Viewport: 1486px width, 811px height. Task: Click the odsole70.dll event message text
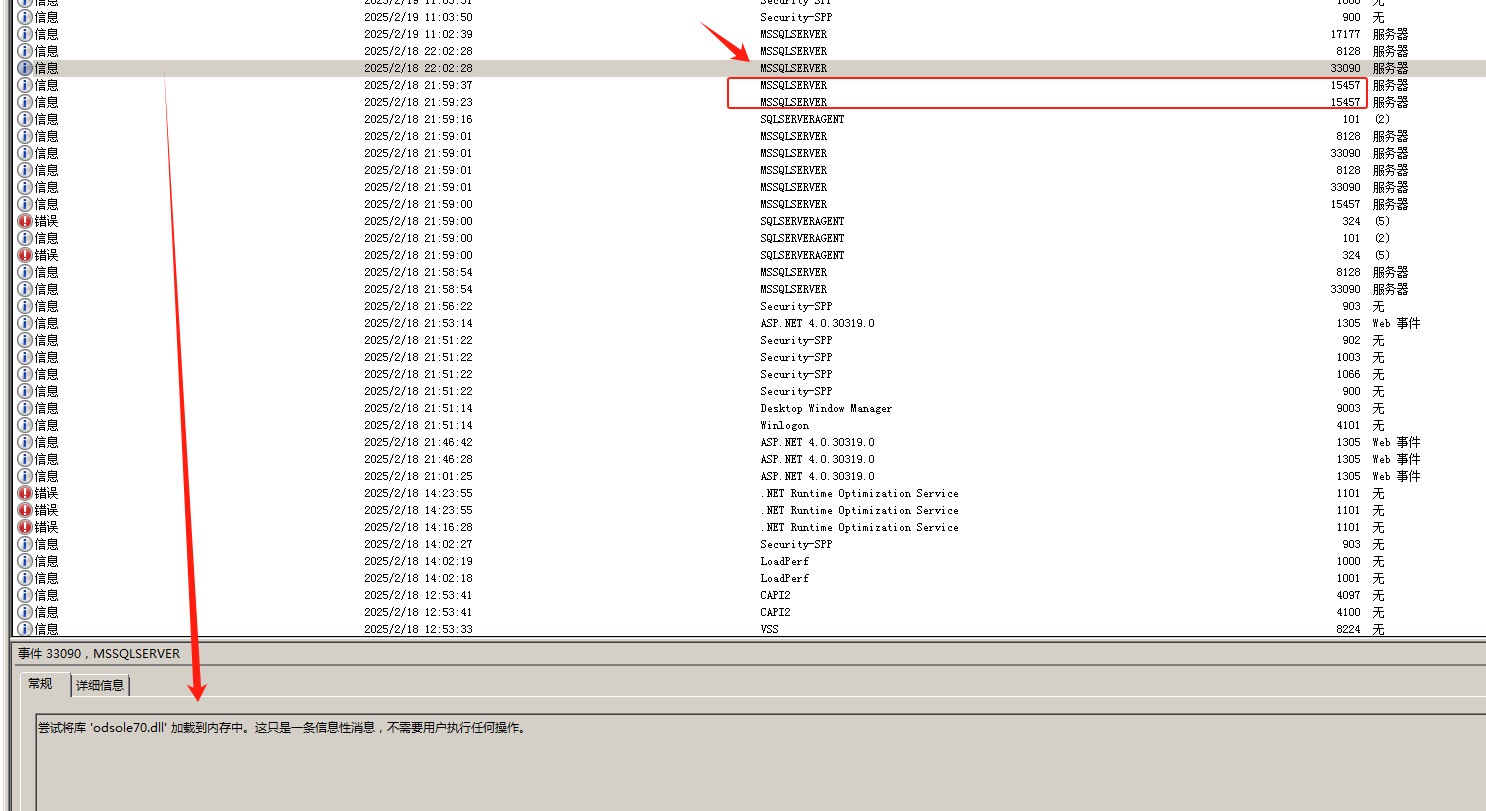coord(281,728)
